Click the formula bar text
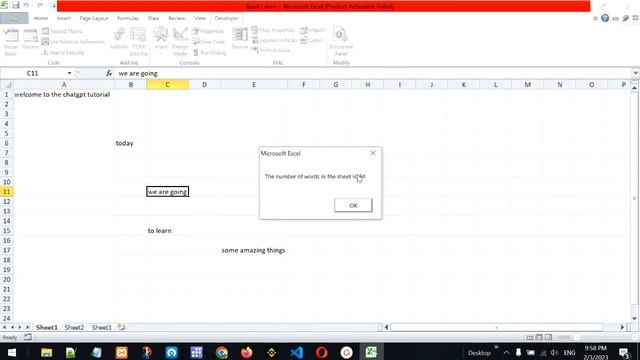This screenshot has height=360, width=640. (x=138, y=73)
